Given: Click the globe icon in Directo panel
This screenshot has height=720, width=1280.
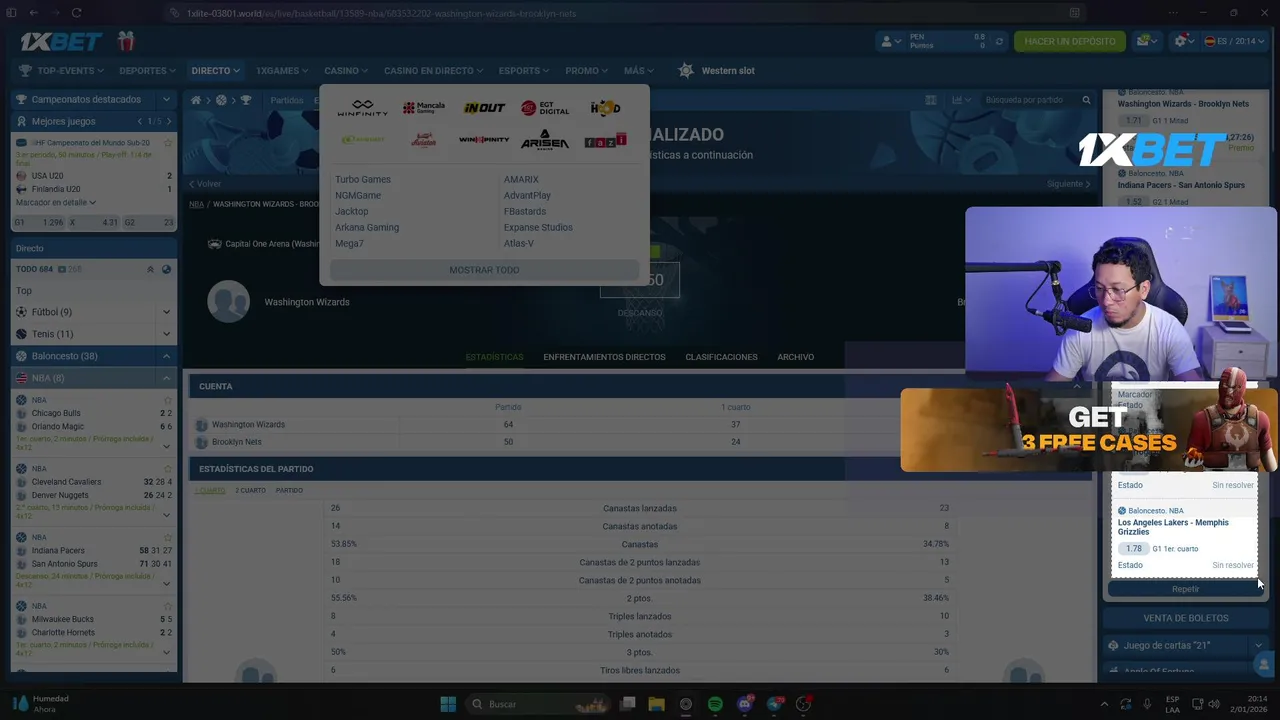Looking at the screenshot, I should click(166, 269).
